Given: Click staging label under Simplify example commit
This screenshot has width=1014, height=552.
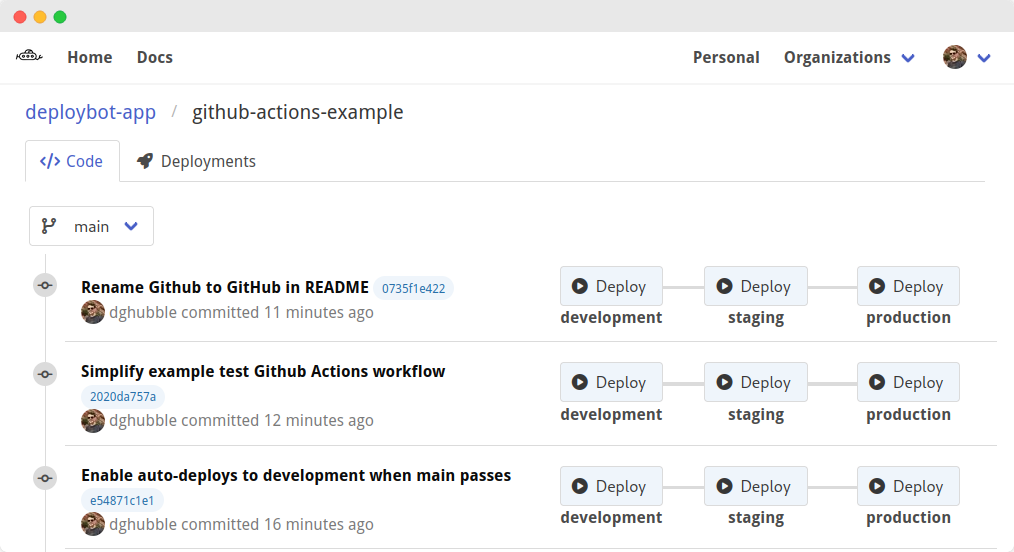Looking at the screenshot, I should click(x=756, y=415).
